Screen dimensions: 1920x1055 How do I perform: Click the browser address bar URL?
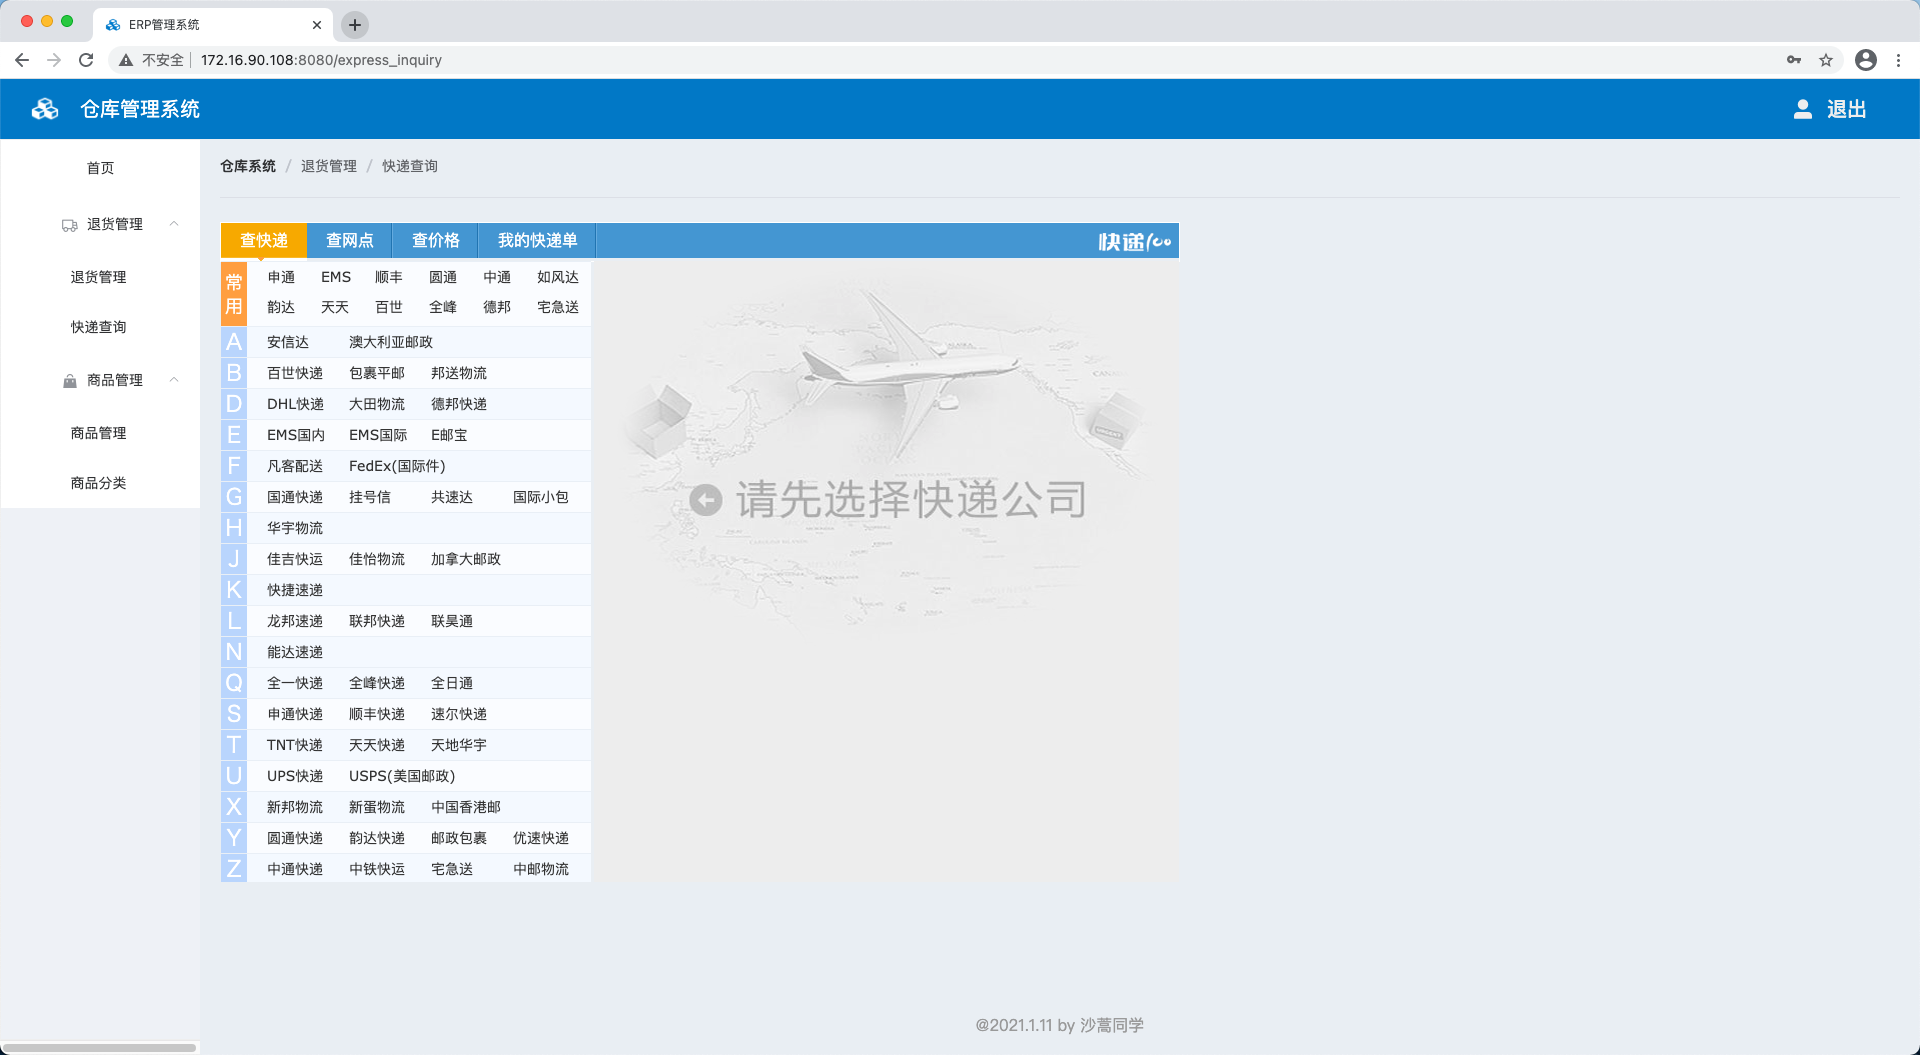click(x=321, y=60)
